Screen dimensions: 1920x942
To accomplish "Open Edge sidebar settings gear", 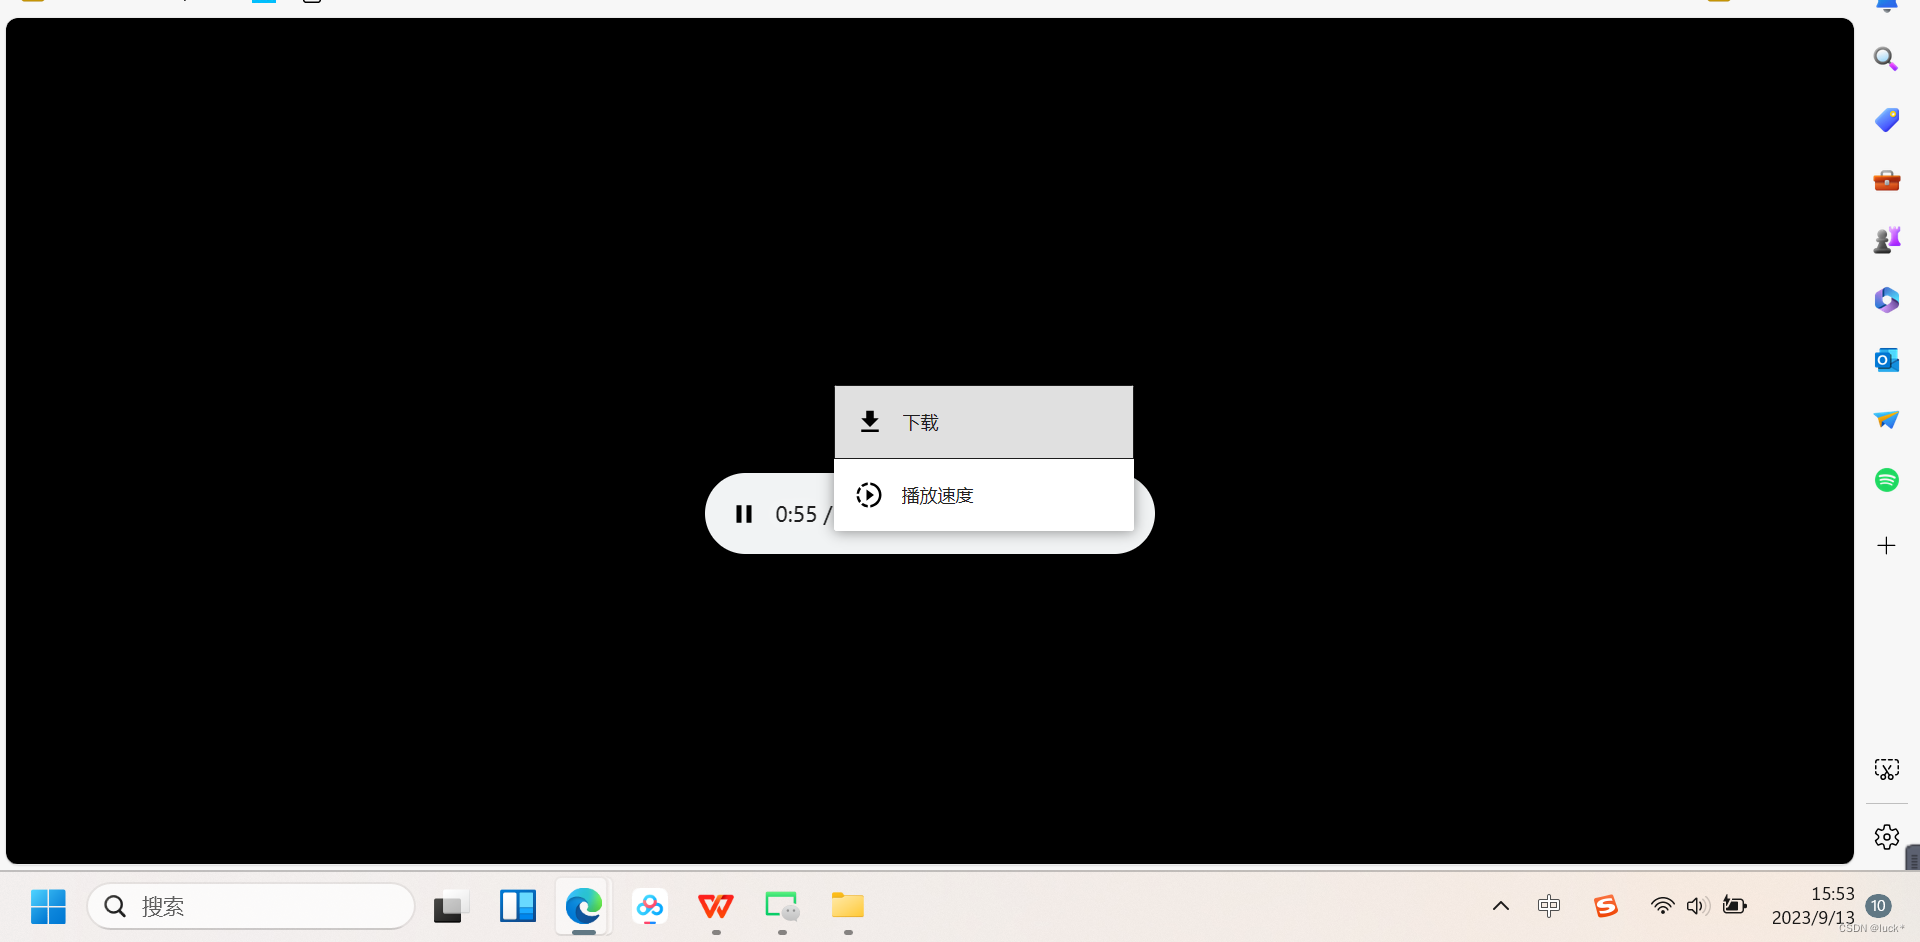I will tap(1886, 837).
